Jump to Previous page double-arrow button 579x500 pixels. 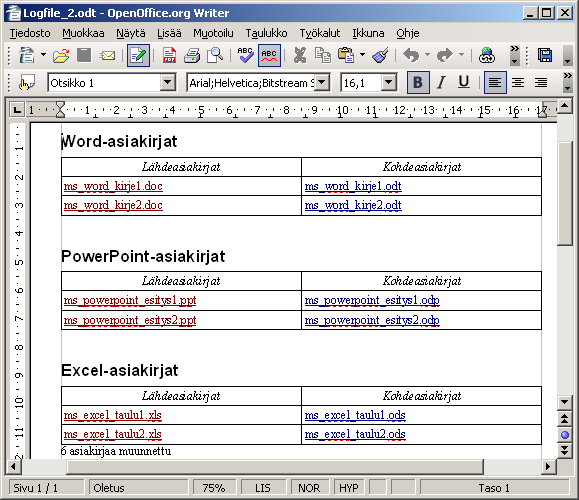pos(565,419)
